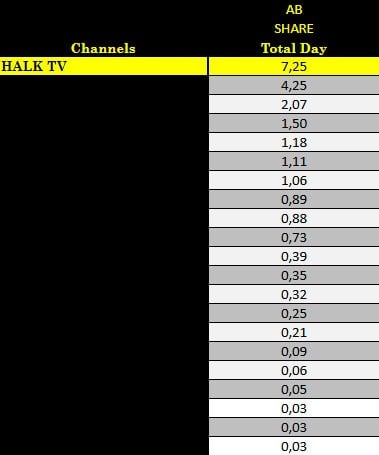
Task: Select the cell showing 7,25
Action: (294, 66)
